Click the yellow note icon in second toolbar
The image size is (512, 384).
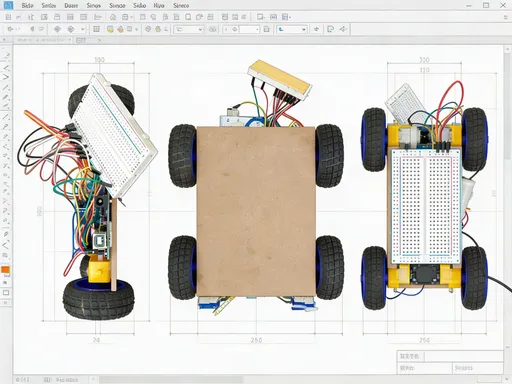pos(110,29)
